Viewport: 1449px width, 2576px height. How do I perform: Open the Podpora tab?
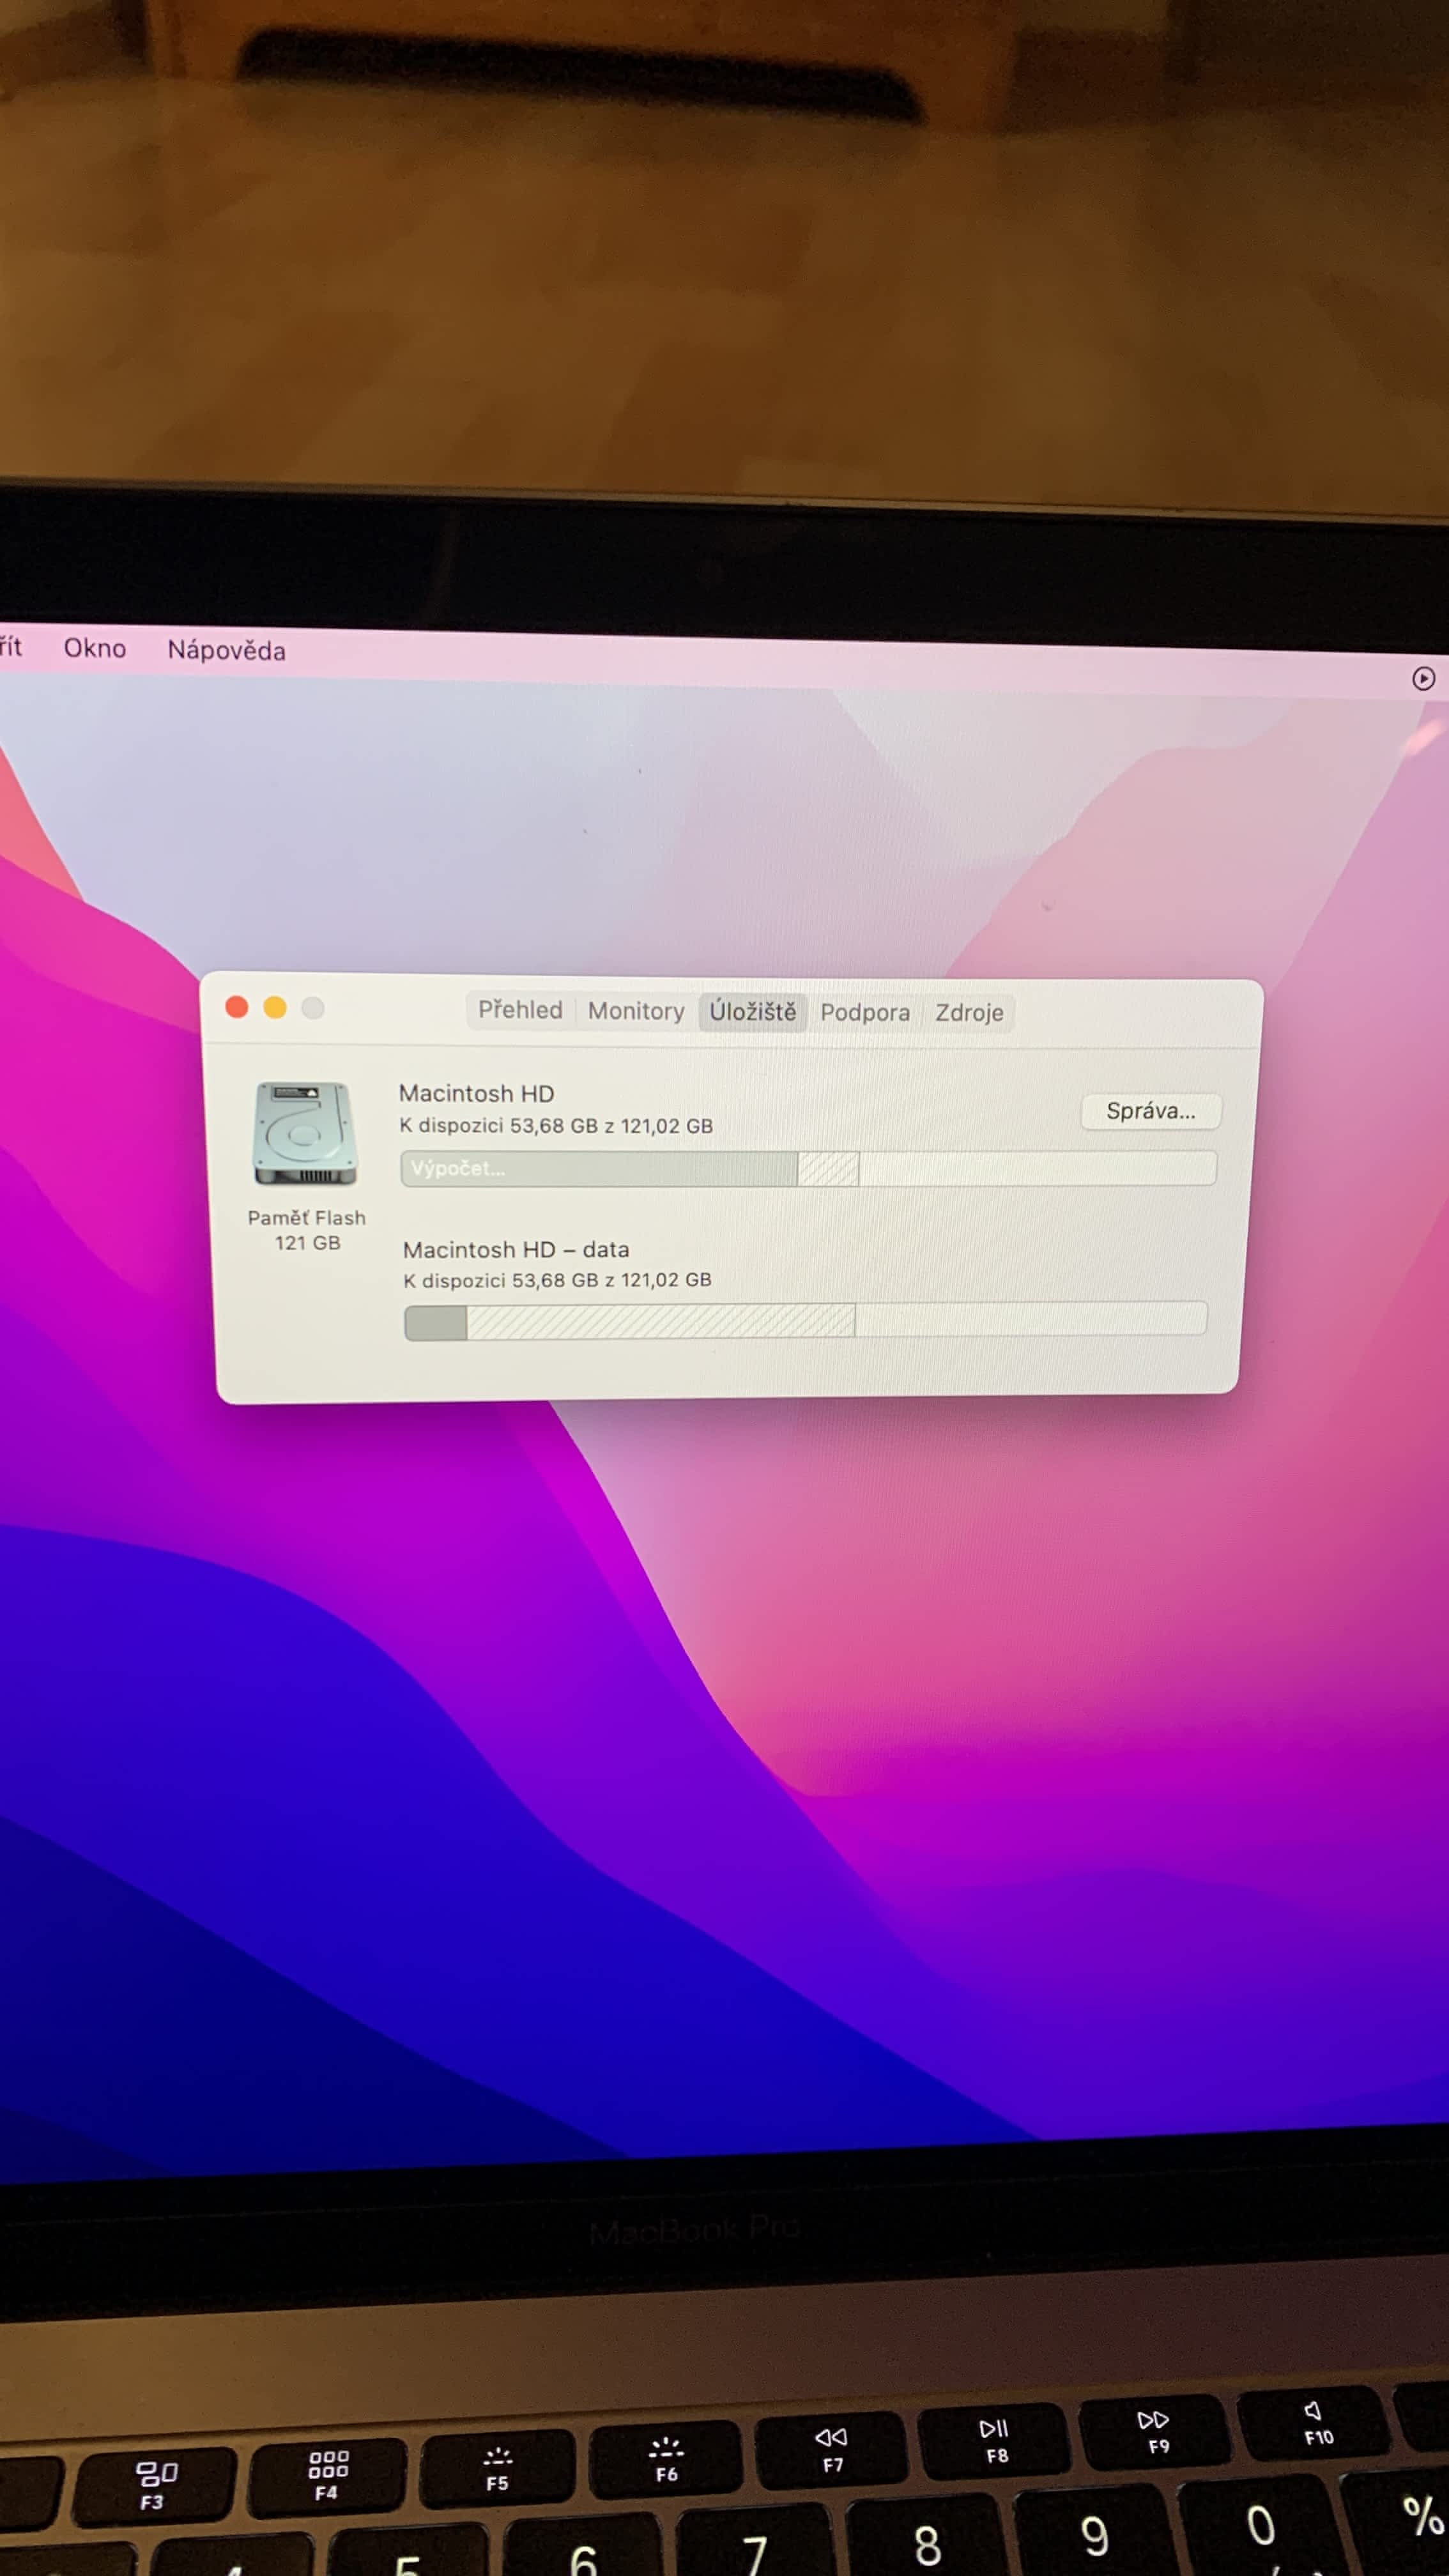coord(865,1013)
